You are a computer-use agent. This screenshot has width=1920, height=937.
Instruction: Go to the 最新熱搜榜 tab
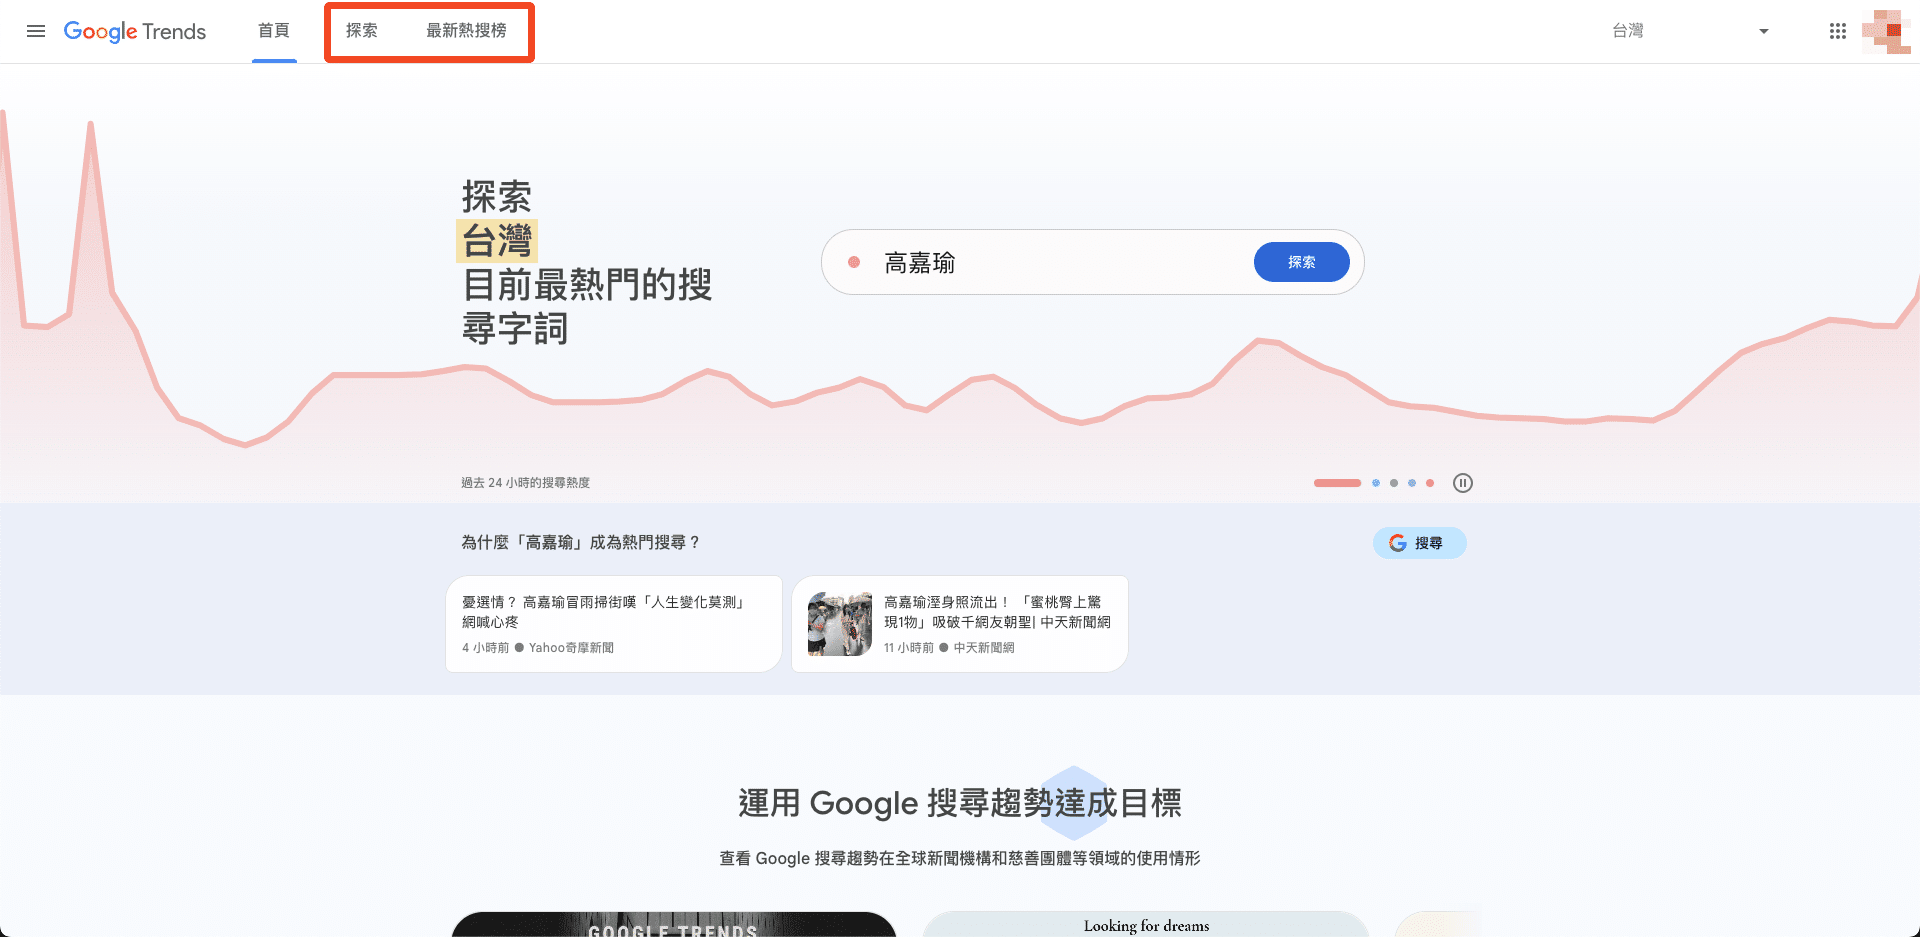tap(466, 31)
